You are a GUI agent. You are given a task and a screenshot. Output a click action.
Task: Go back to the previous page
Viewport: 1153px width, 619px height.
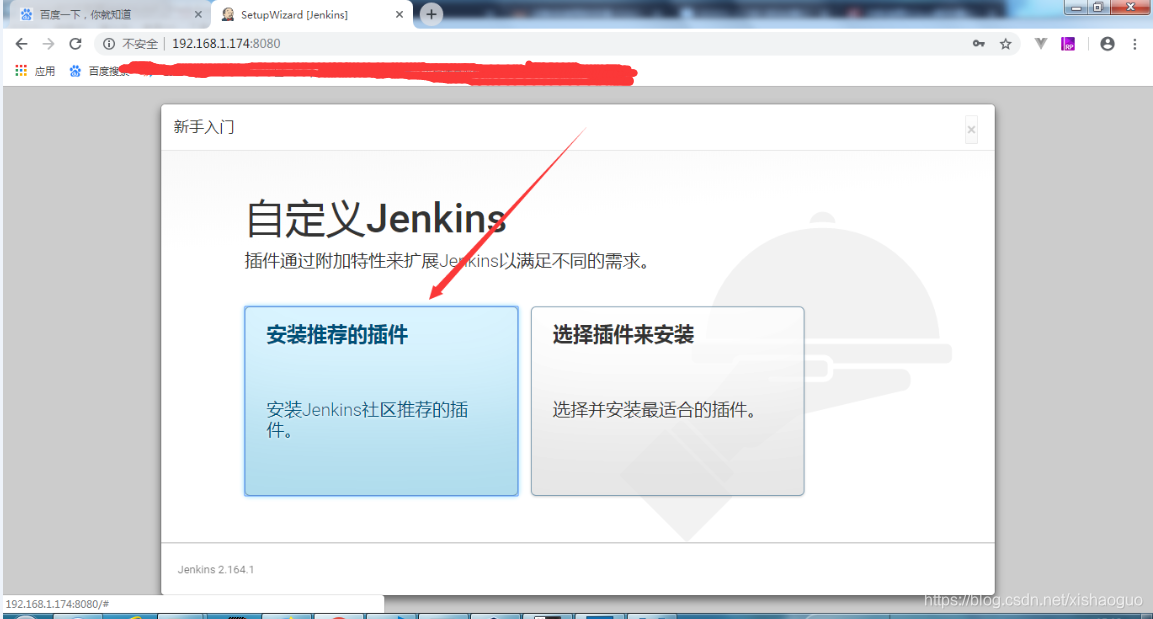(21, 44)
